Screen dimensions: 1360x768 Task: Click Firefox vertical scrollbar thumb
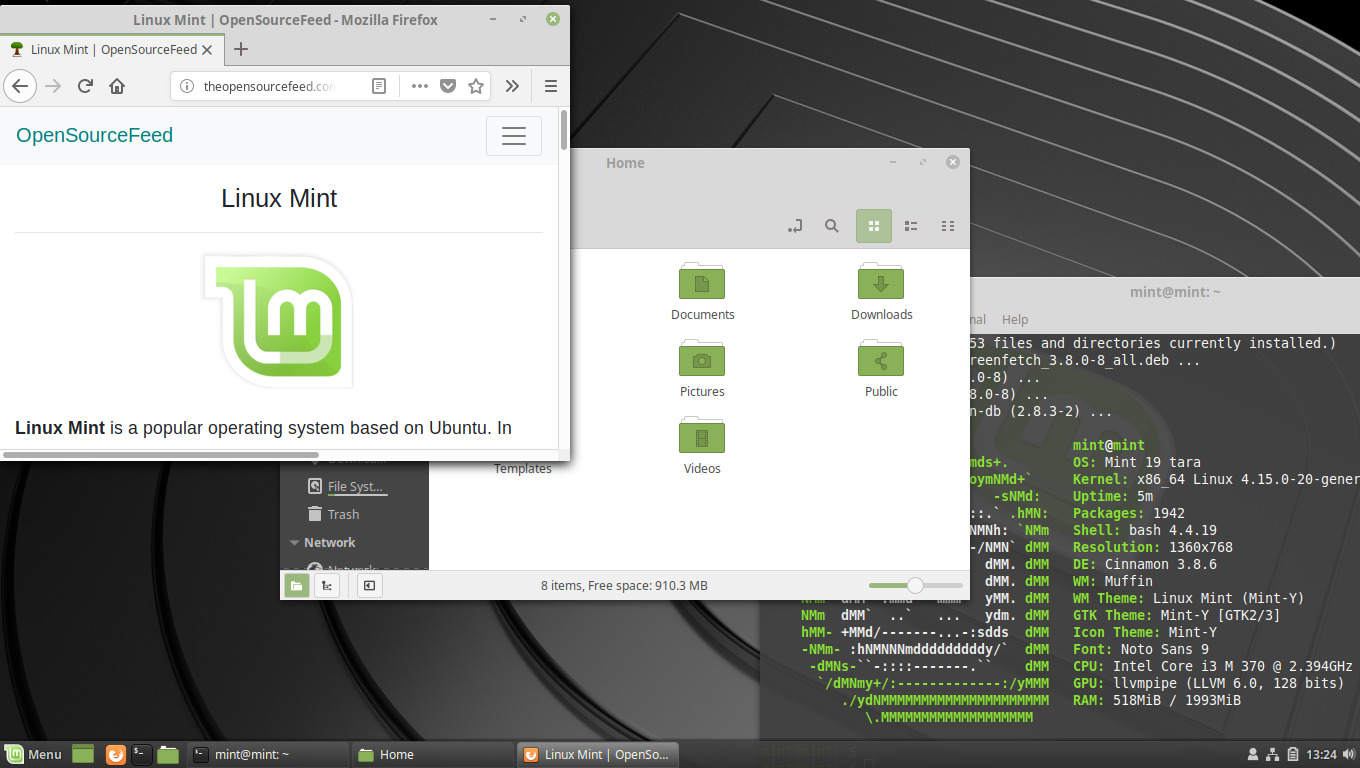point(564,130)
